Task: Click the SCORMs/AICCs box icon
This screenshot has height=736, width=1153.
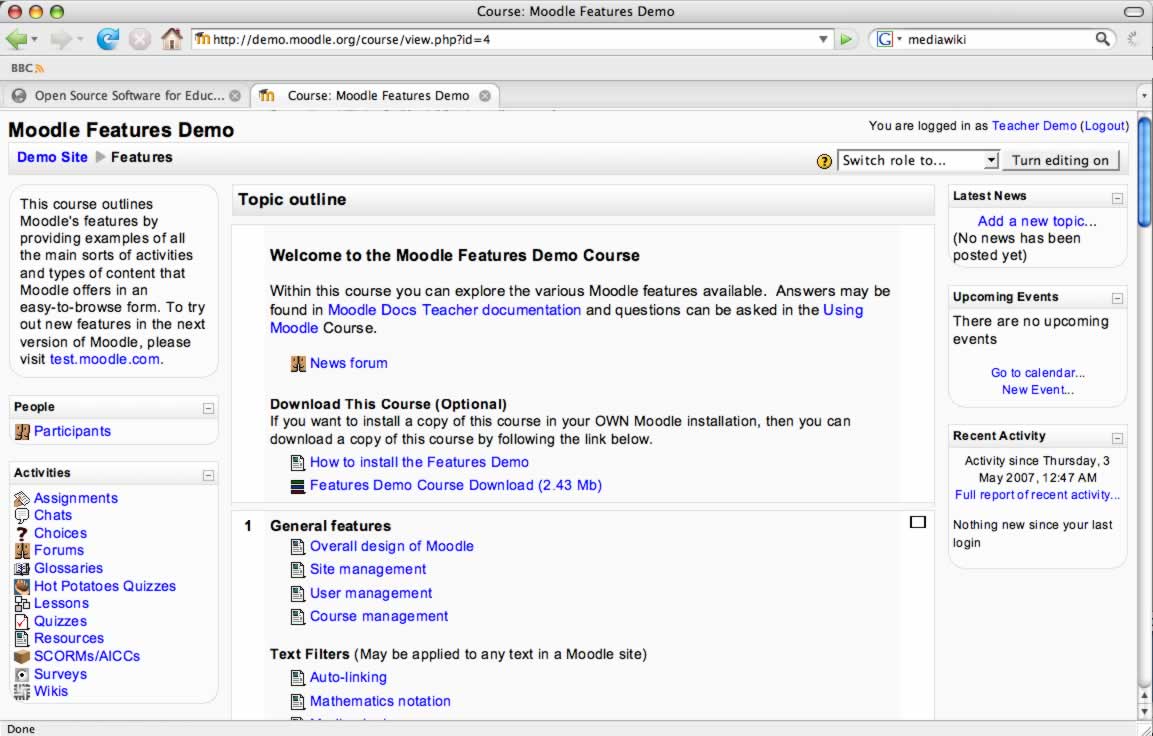Action: pos(22,657)
